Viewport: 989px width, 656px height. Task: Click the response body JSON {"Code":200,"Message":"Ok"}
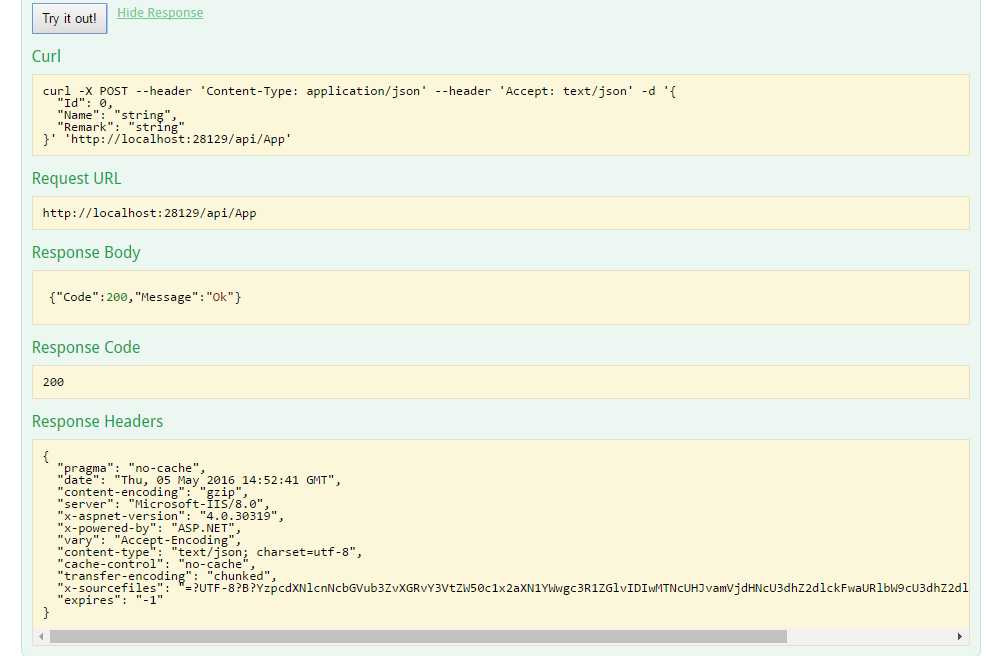point(145,297)
